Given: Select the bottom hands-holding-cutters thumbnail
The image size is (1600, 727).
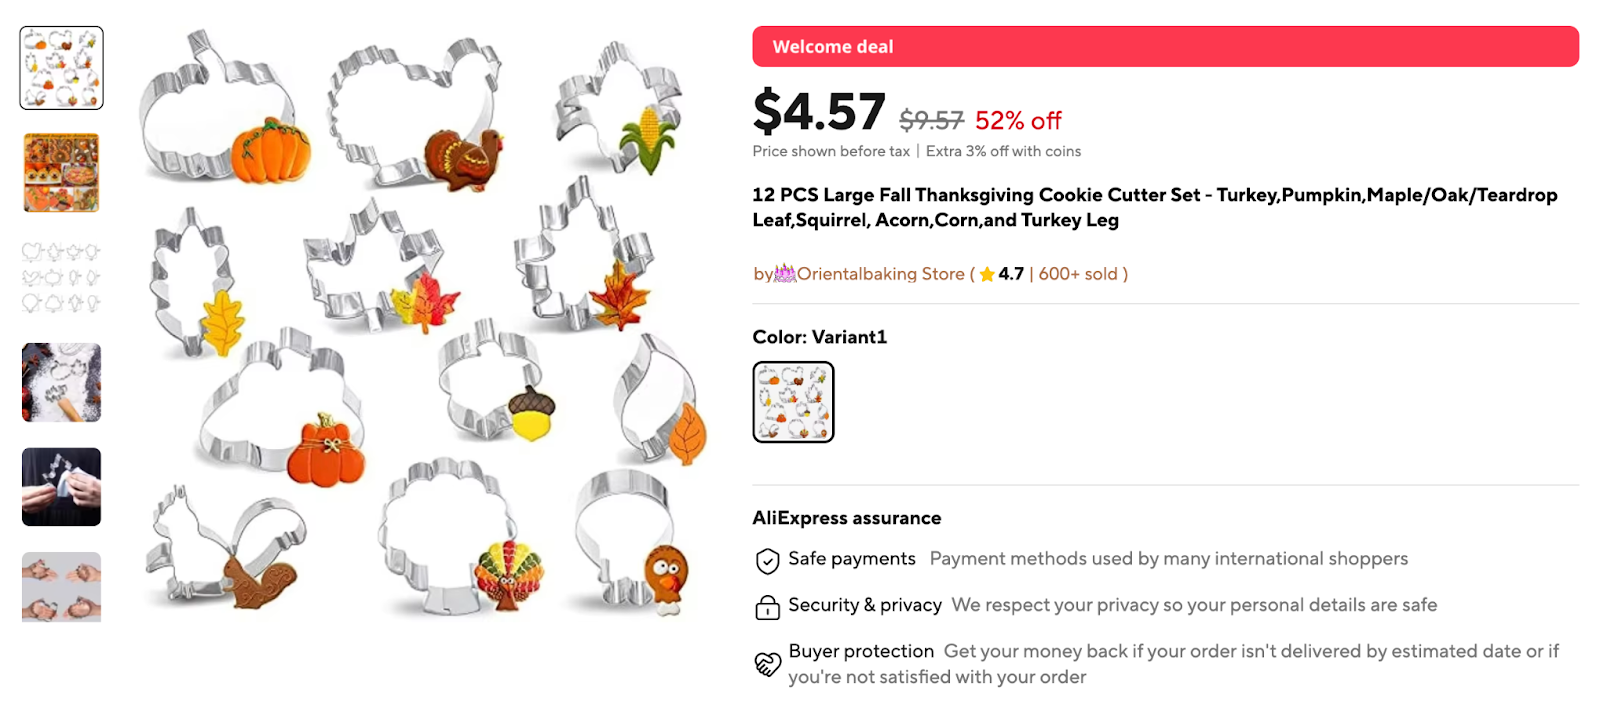Looking at the screenshot, I should tap(60, 588).
